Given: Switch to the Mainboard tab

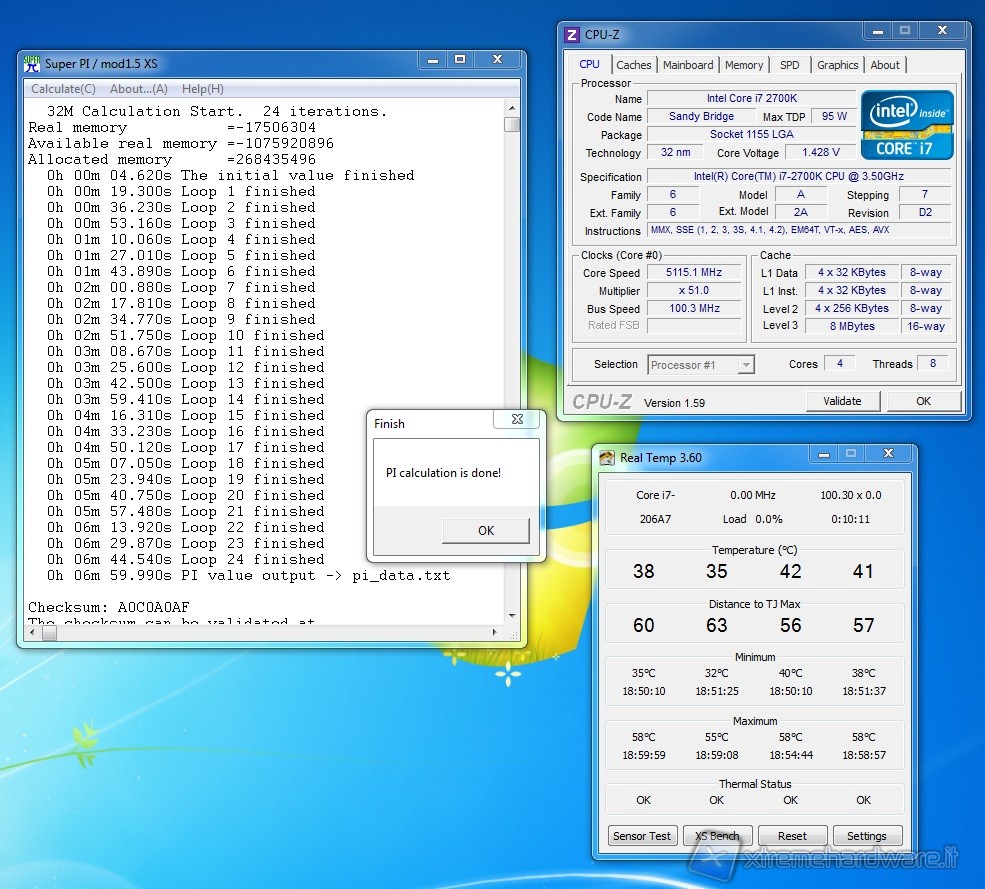Looking at the screenshot, I should point(688,65).
